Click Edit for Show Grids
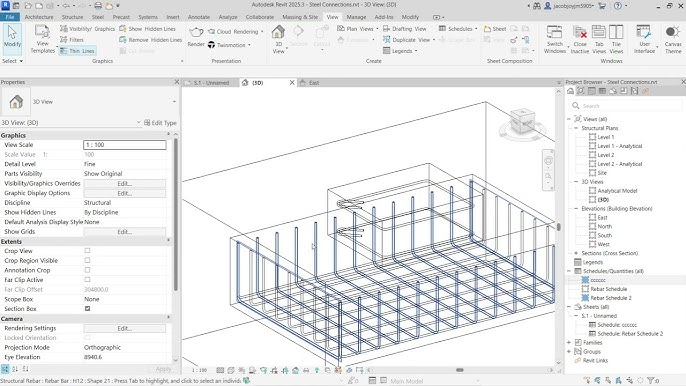Viewport: 686px width, 386px height. click(x=125, y=232)
